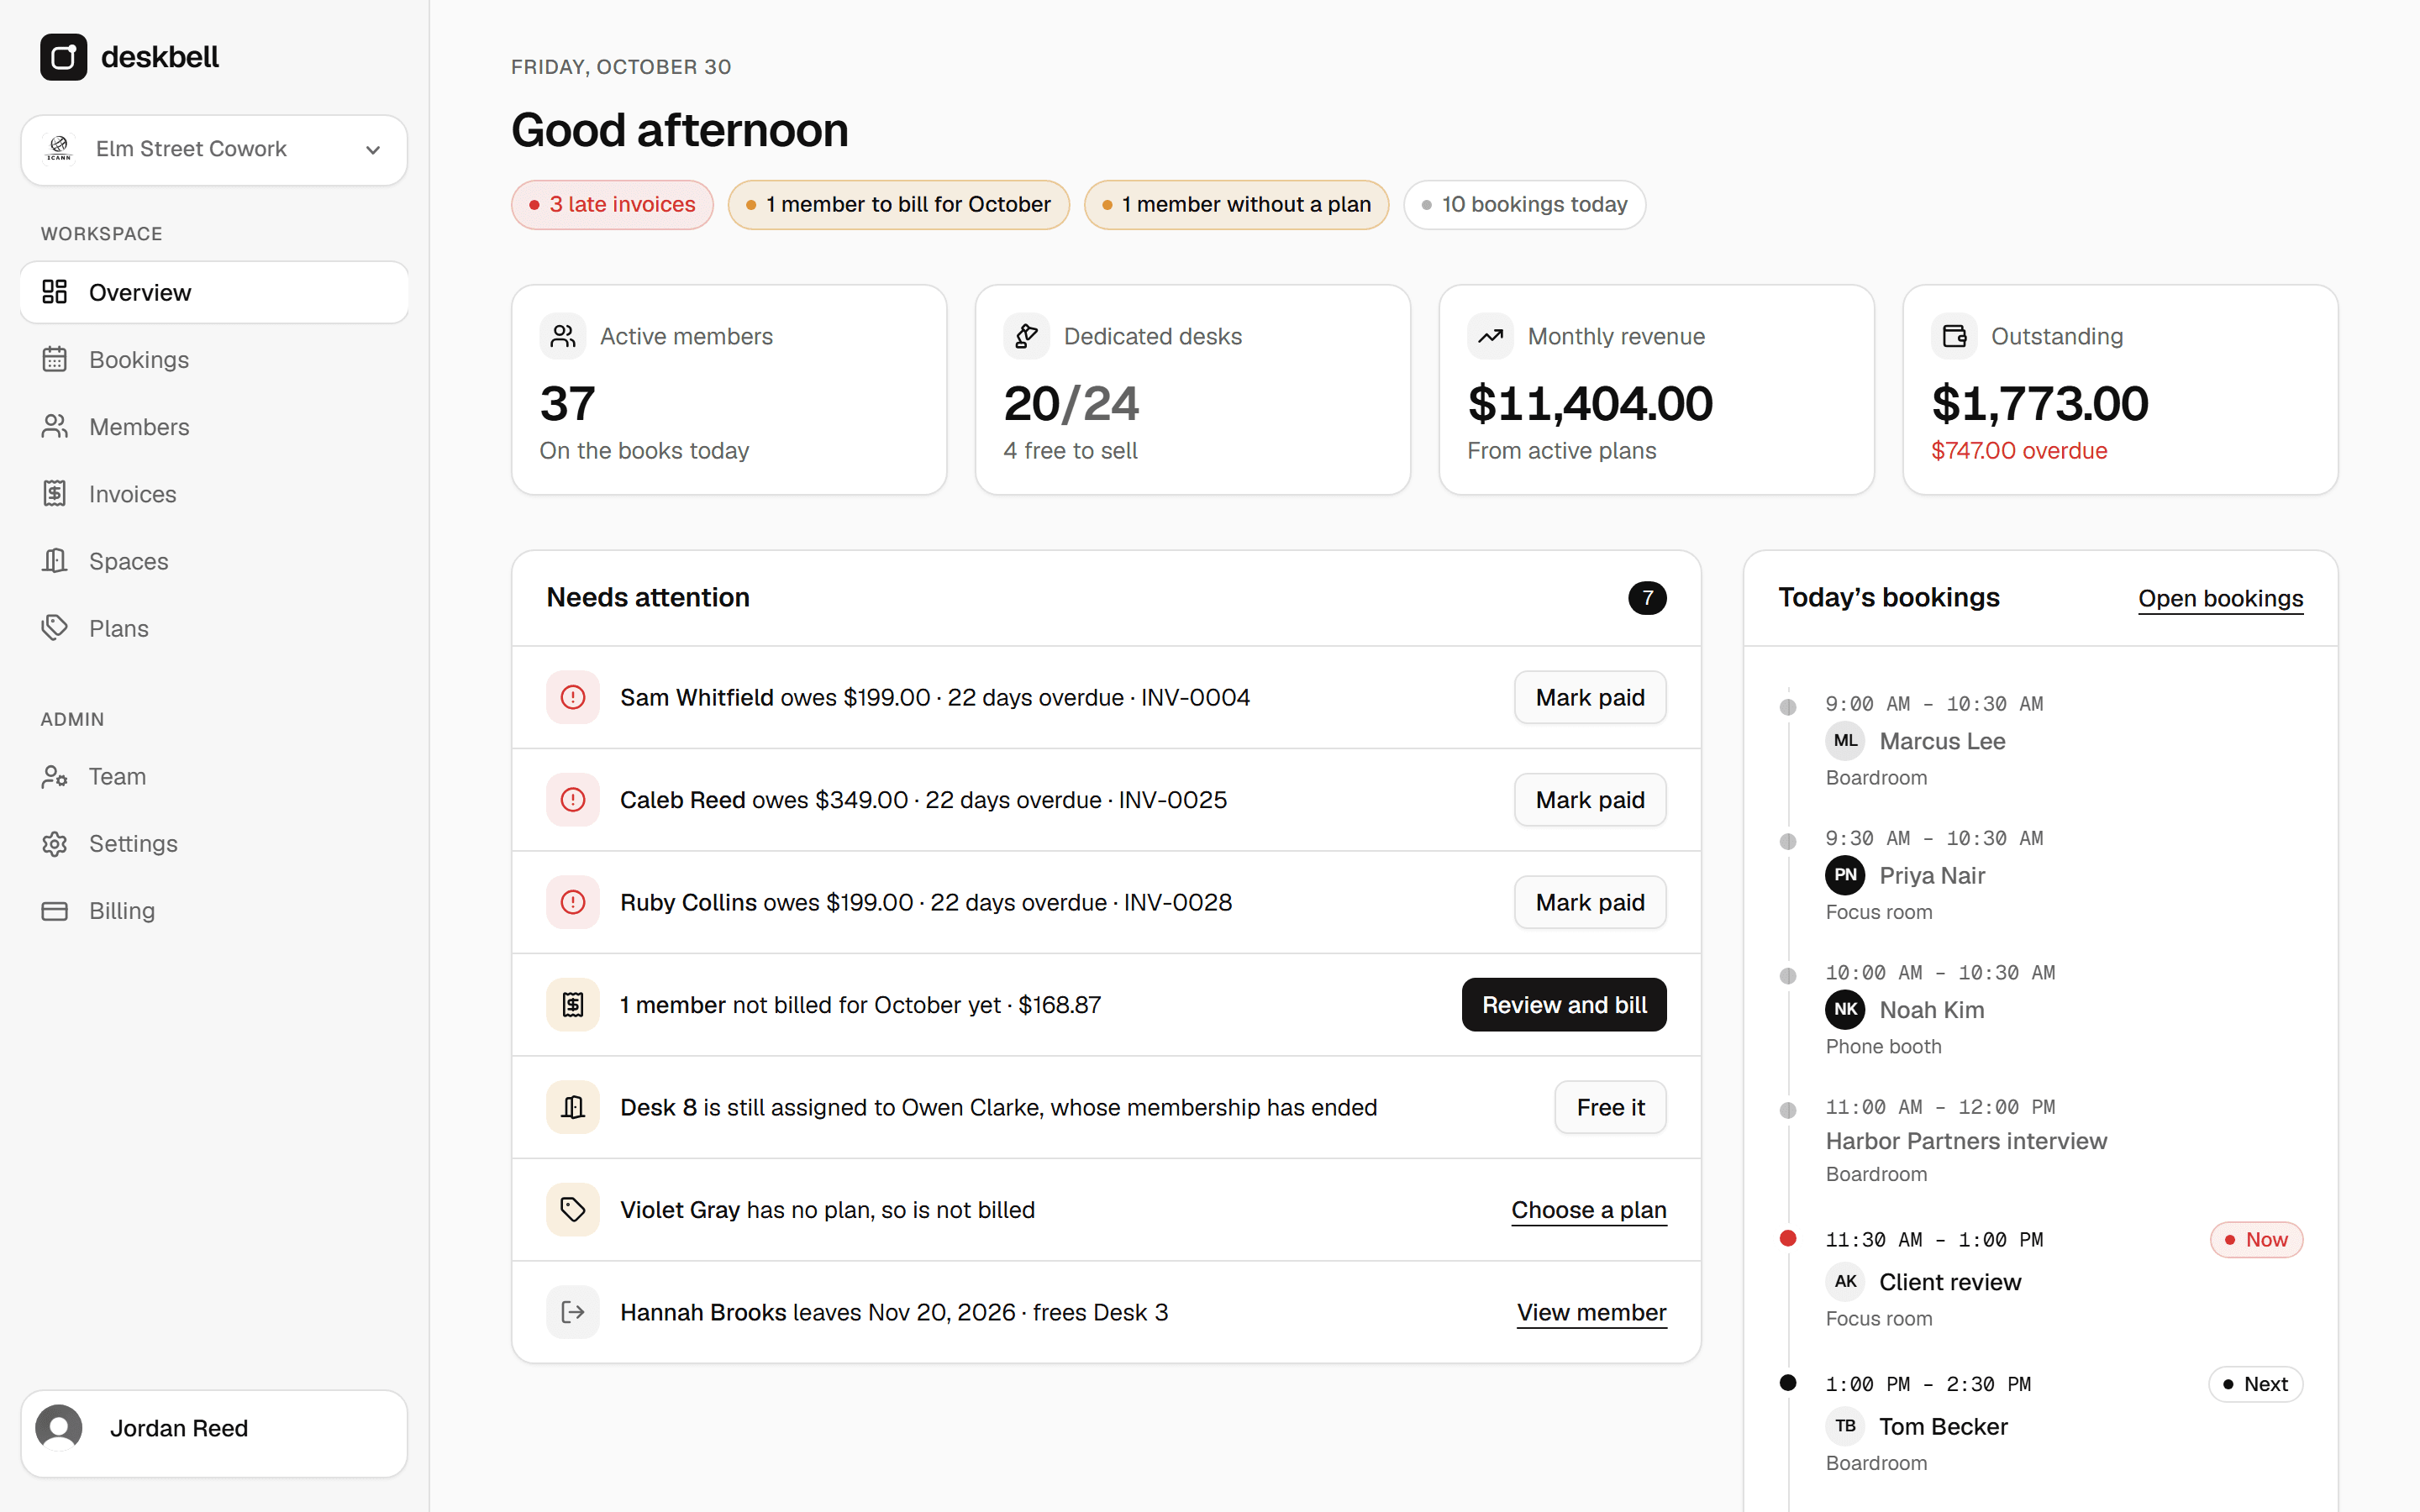Screen dimensions: 2420x1512
Task: Click the $747.00 overdue text
Action: [2019, 451]
